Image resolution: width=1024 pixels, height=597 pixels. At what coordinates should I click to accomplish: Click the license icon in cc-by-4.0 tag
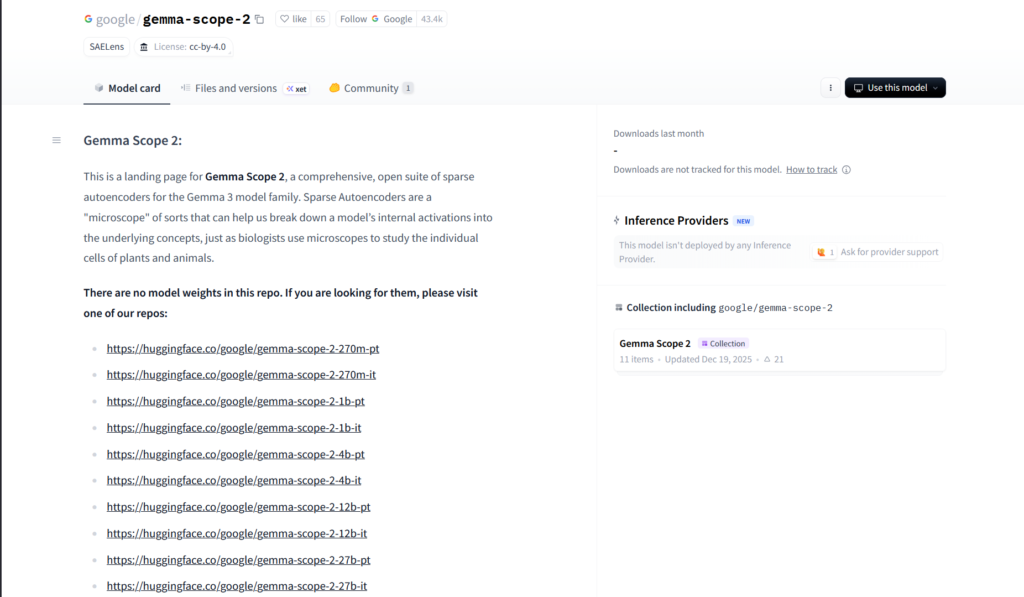point(144,47)
